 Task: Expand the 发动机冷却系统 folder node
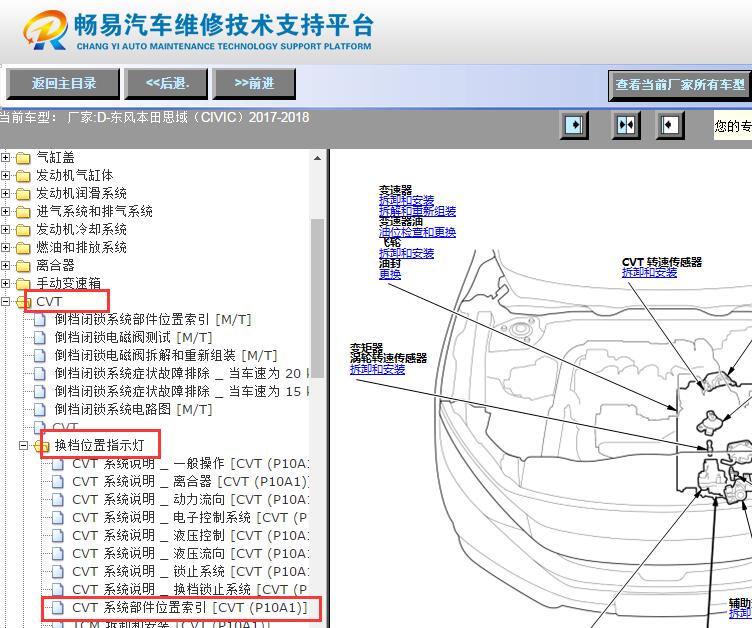[5, 229]
